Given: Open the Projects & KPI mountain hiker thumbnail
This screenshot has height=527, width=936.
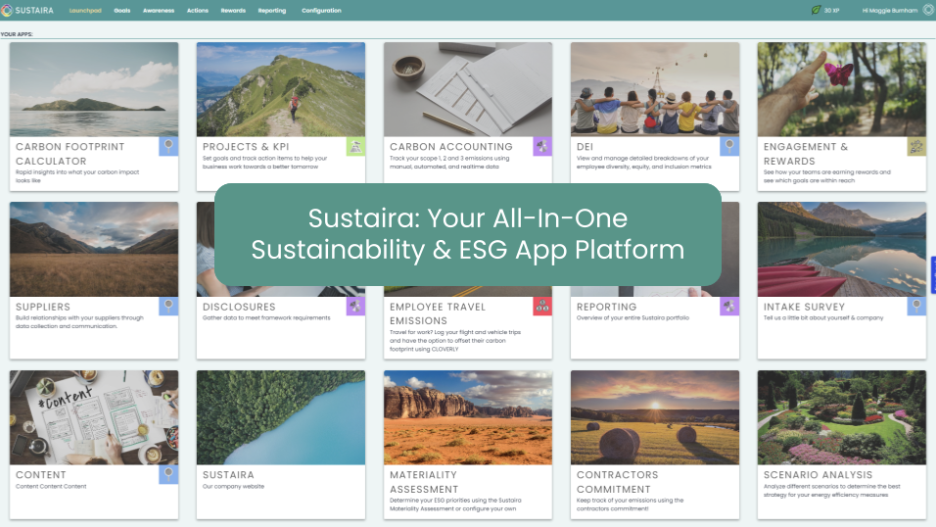Looking at the screenshot, I should [x=281, y=90].
